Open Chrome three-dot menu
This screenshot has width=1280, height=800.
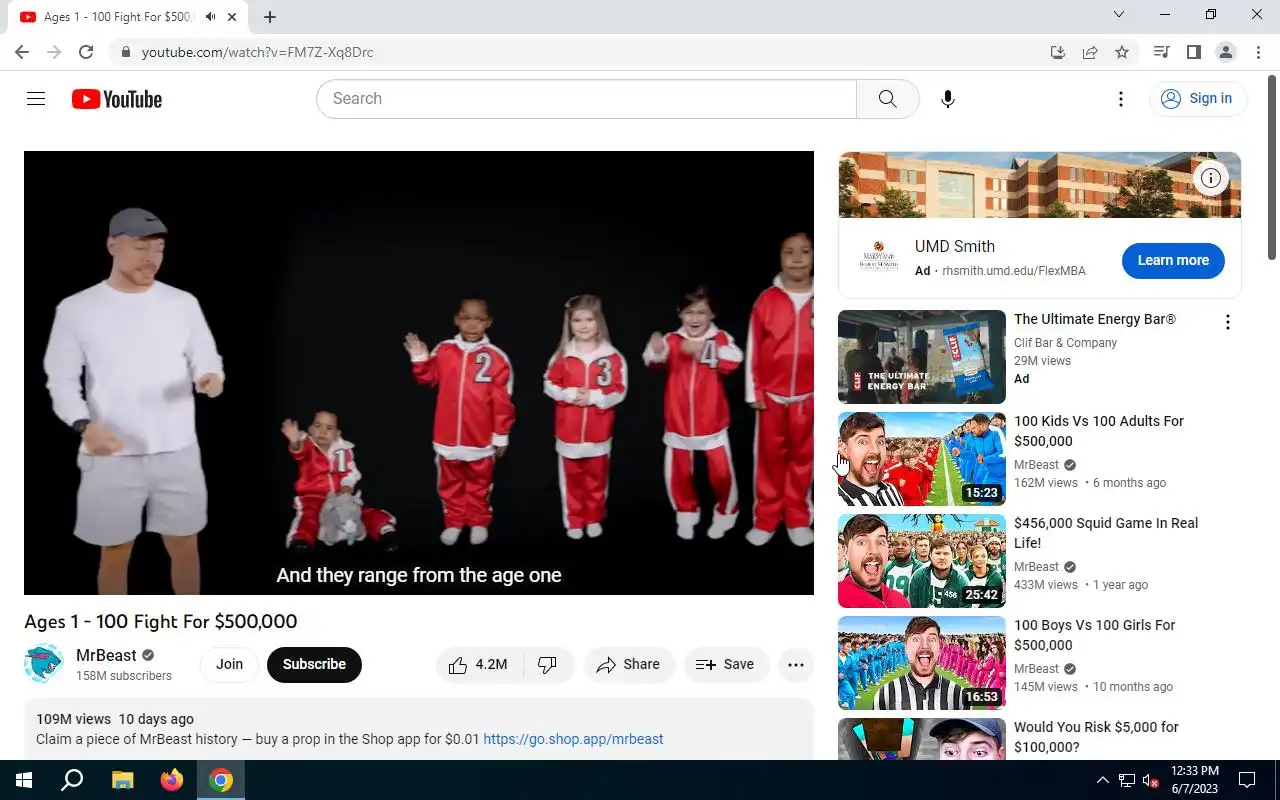point(1257,52)
